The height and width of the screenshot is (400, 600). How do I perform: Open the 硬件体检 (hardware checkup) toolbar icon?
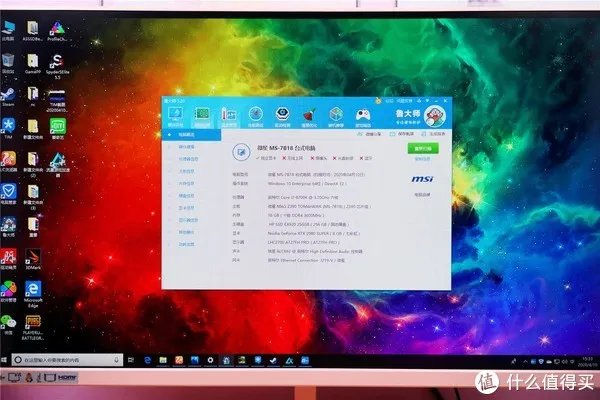tap(177, 116)
